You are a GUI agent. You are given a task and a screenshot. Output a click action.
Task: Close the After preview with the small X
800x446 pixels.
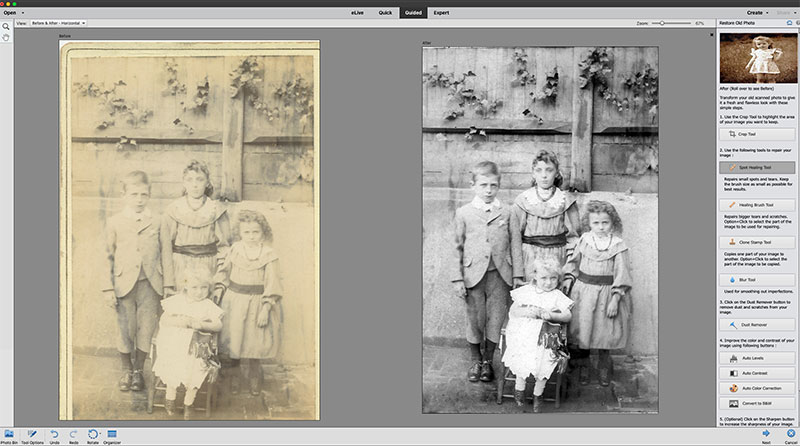712,35
